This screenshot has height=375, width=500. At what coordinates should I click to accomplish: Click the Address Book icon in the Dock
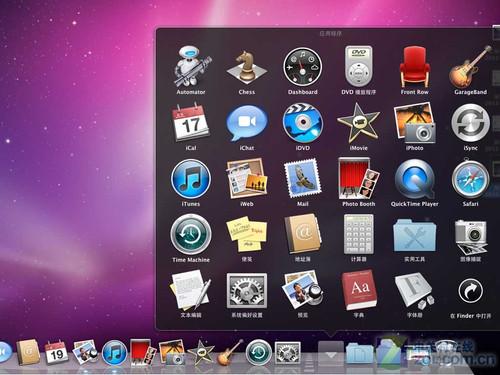(28, 352)
